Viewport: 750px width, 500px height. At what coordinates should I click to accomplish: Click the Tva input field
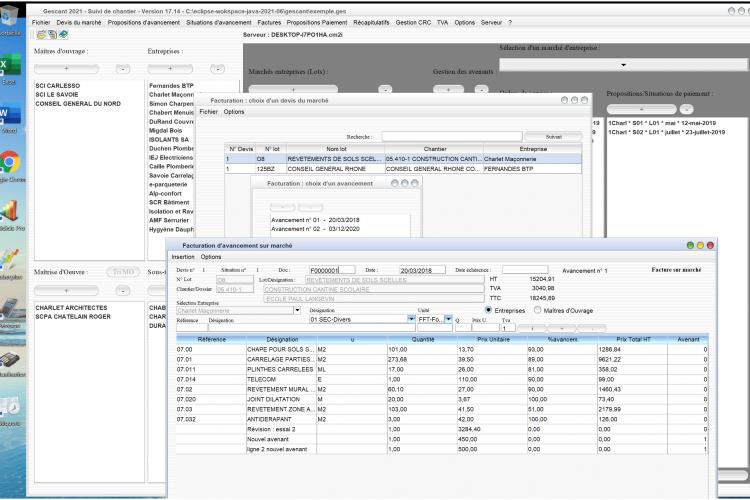click(508, 328)
